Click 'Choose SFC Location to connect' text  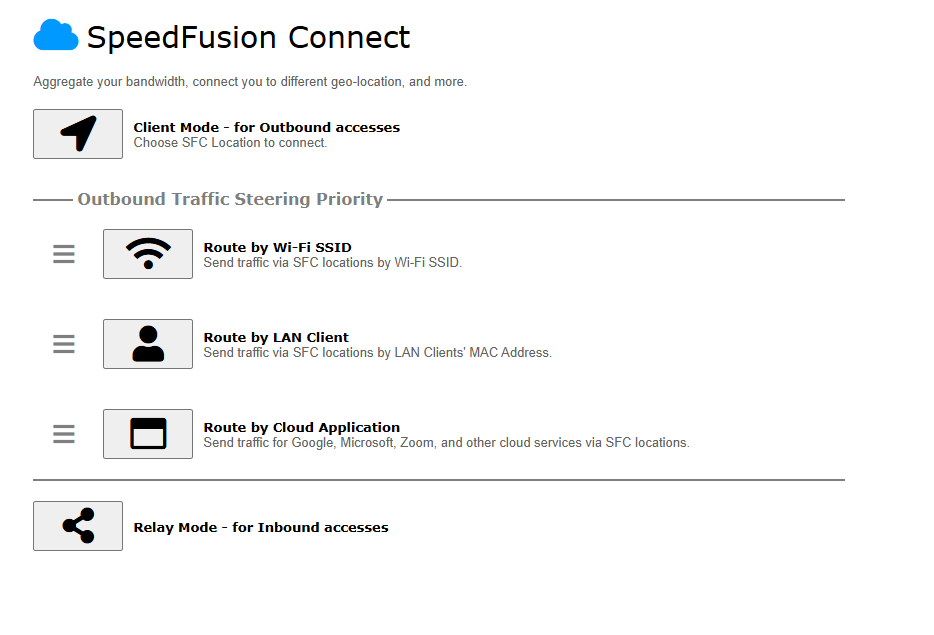pyautogui.click(x=231, y=143)
